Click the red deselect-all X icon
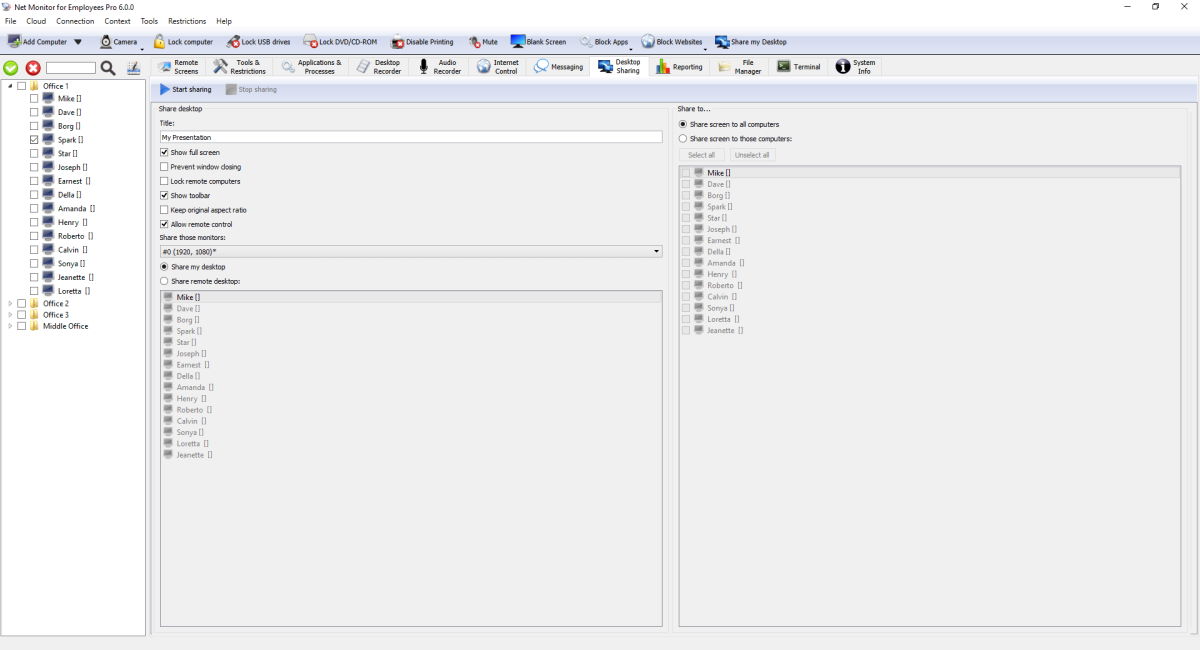The width and height of the screenshot is (1200, 650). pos(33,68)
